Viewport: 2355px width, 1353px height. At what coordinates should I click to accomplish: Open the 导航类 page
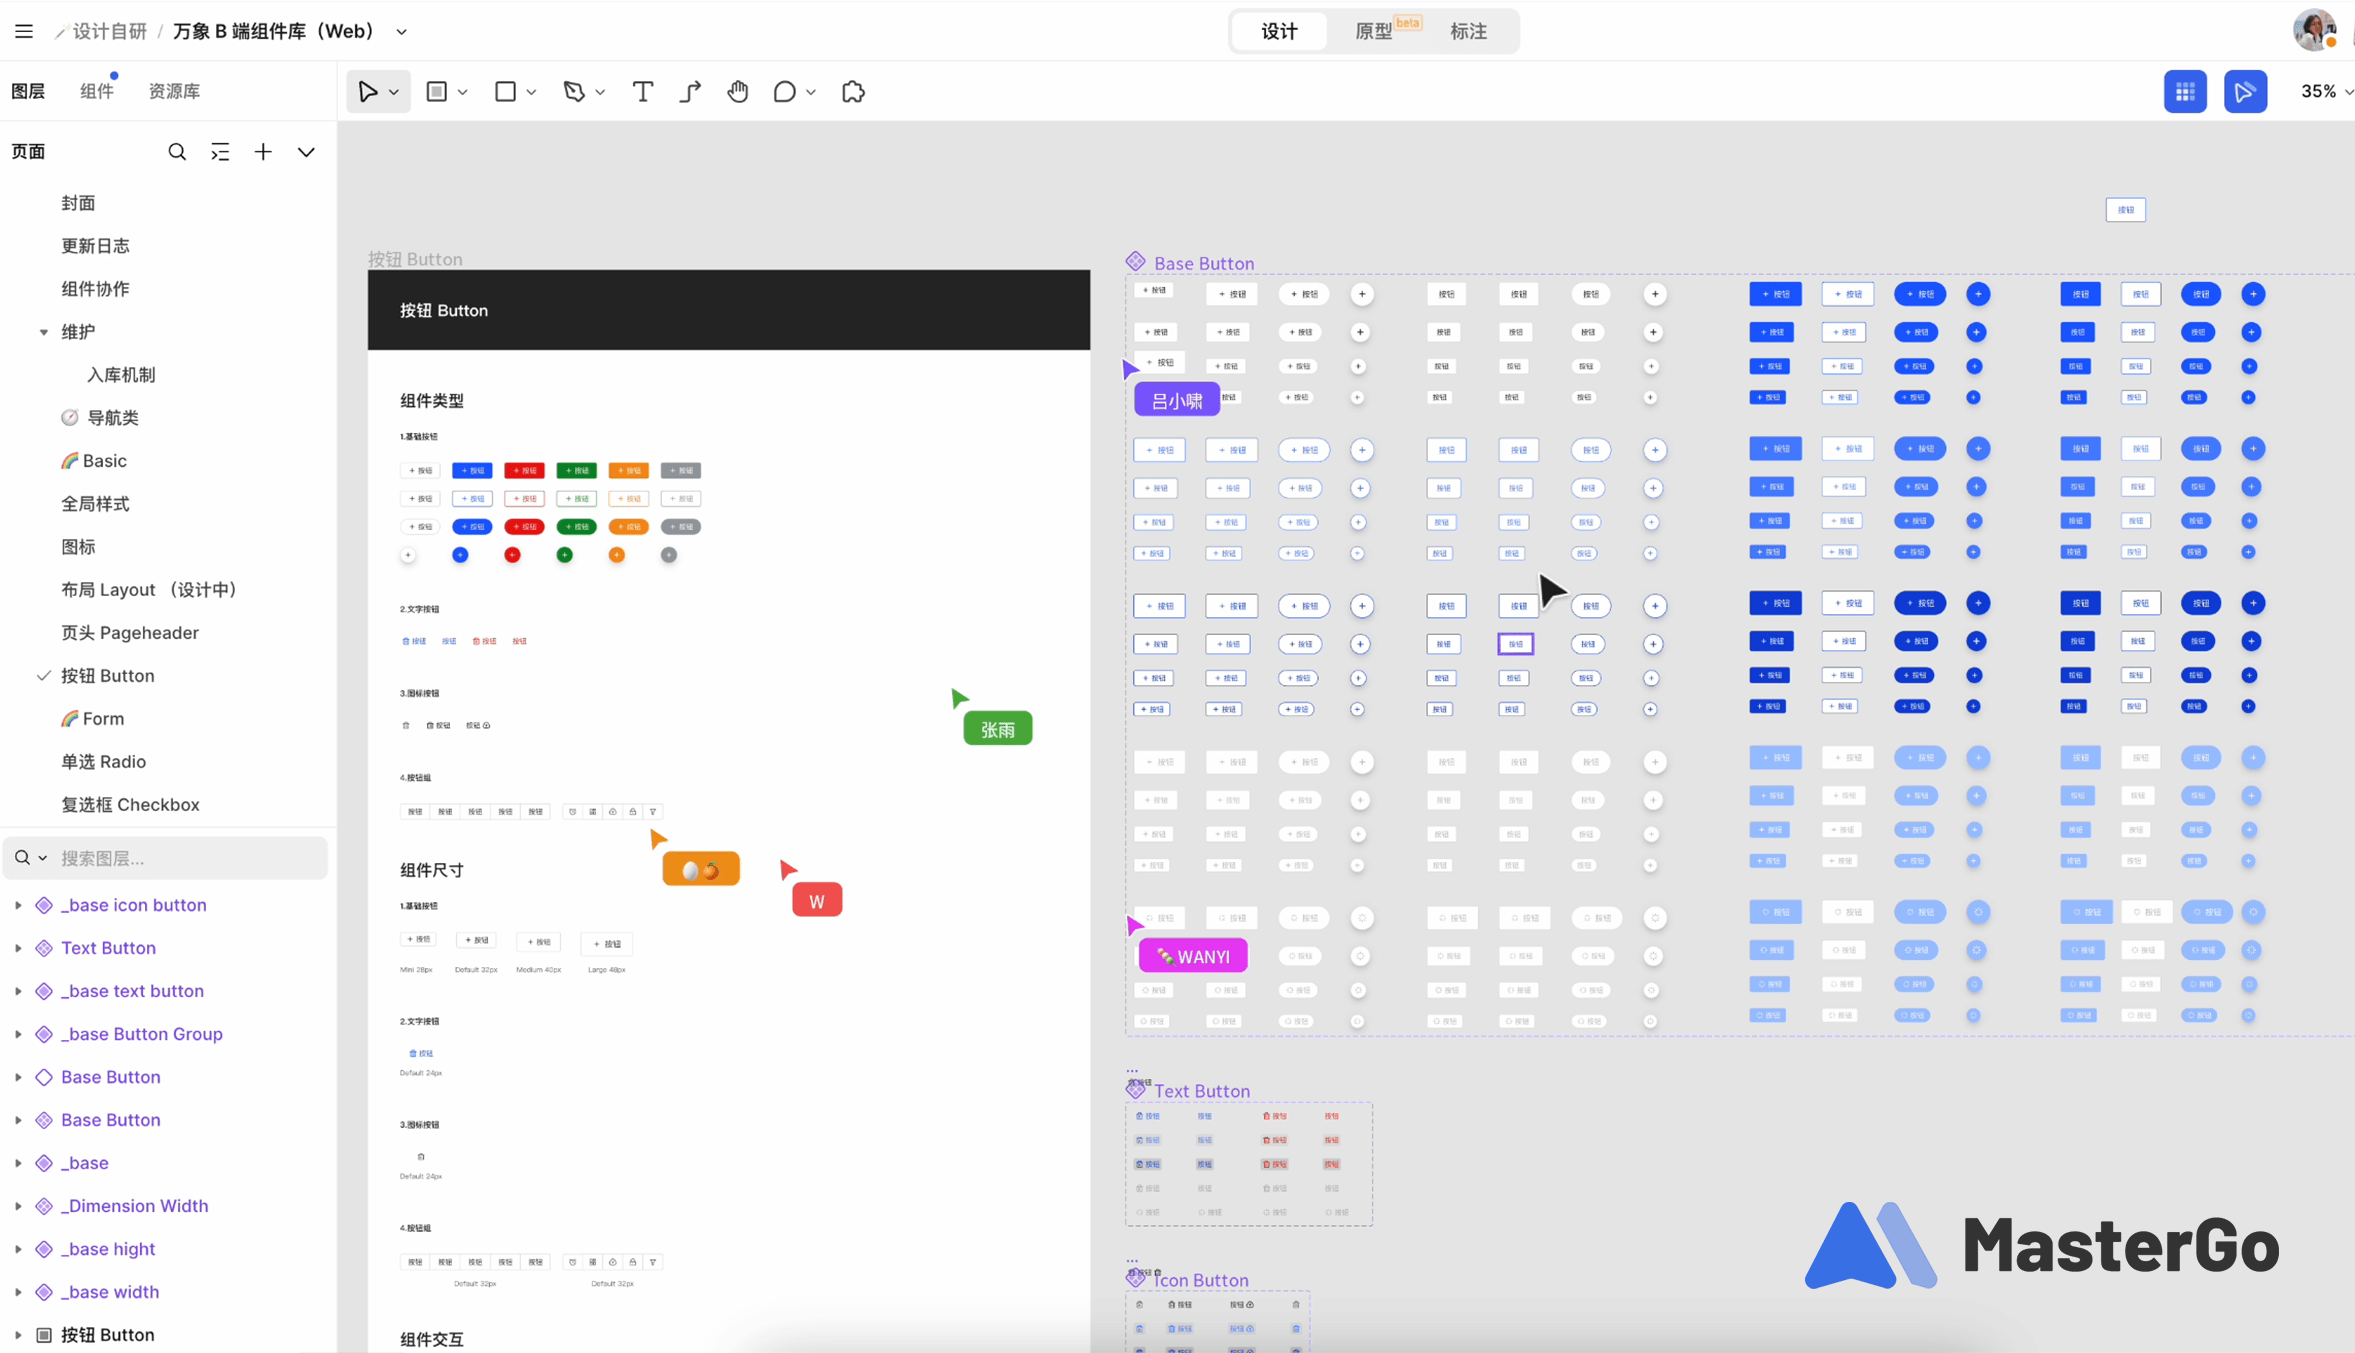(112, 418)
